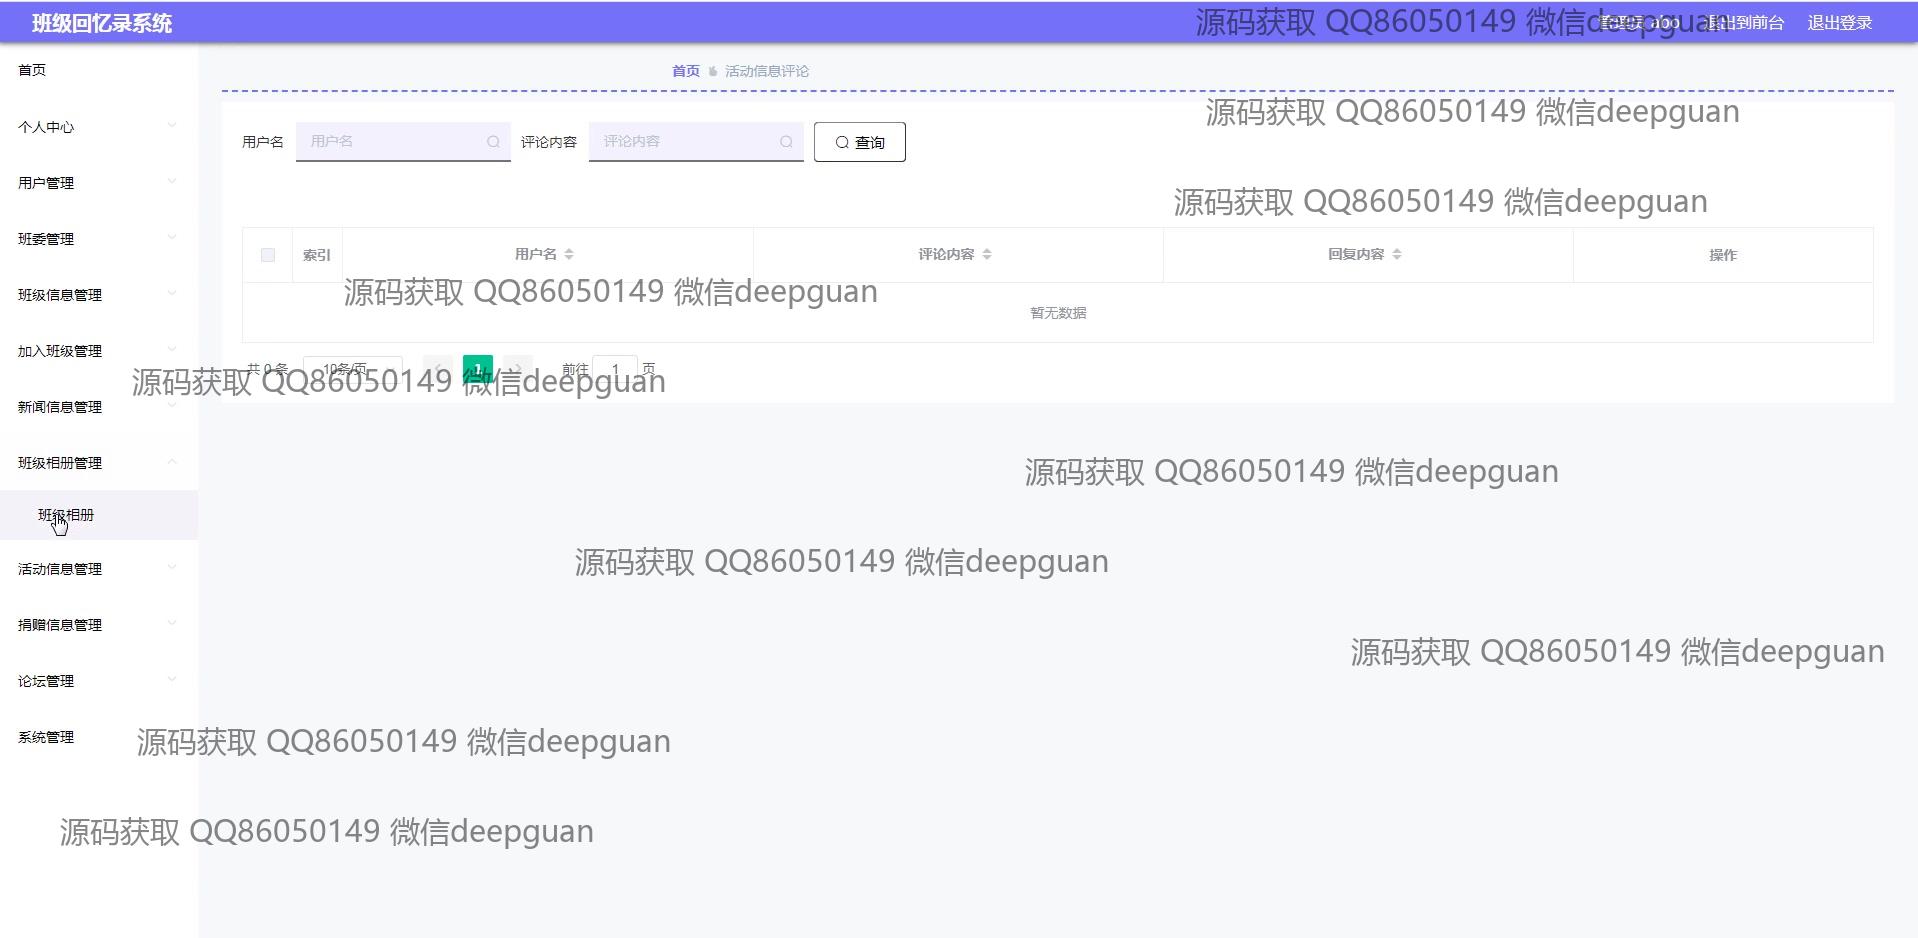Sort by the 评论内容 column arrows

coord(987,255)
